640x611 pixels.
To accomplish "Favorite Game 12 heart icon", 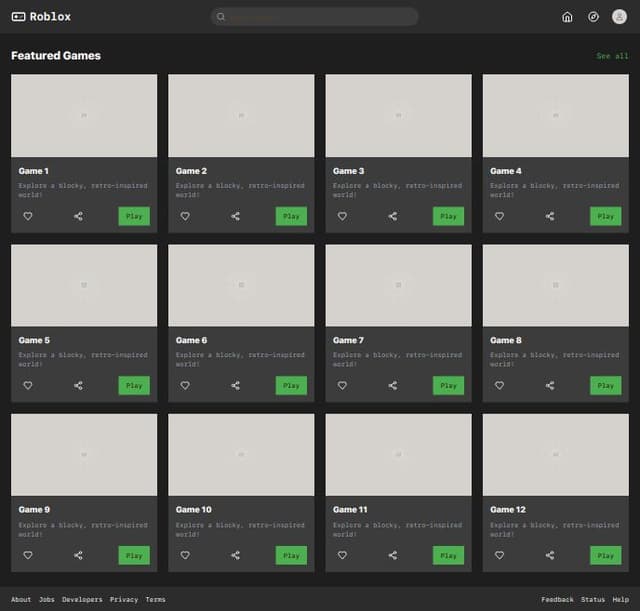I will point(499,555).
